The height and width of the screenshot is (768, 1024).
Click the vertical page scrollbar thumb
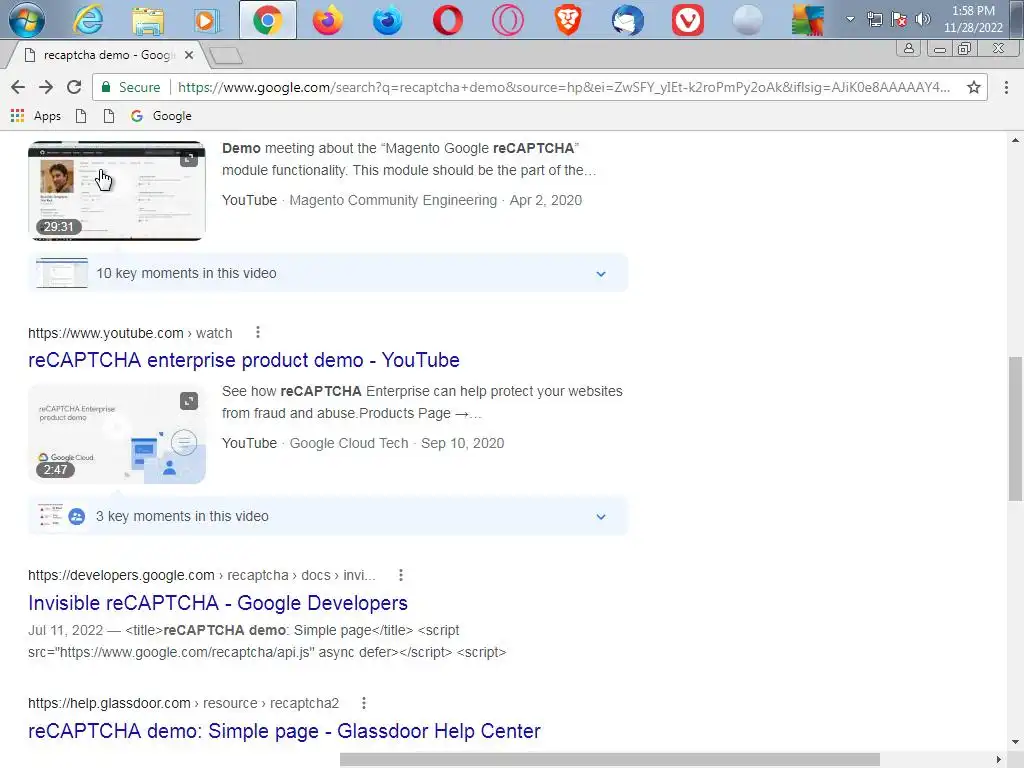[1015, 428]
